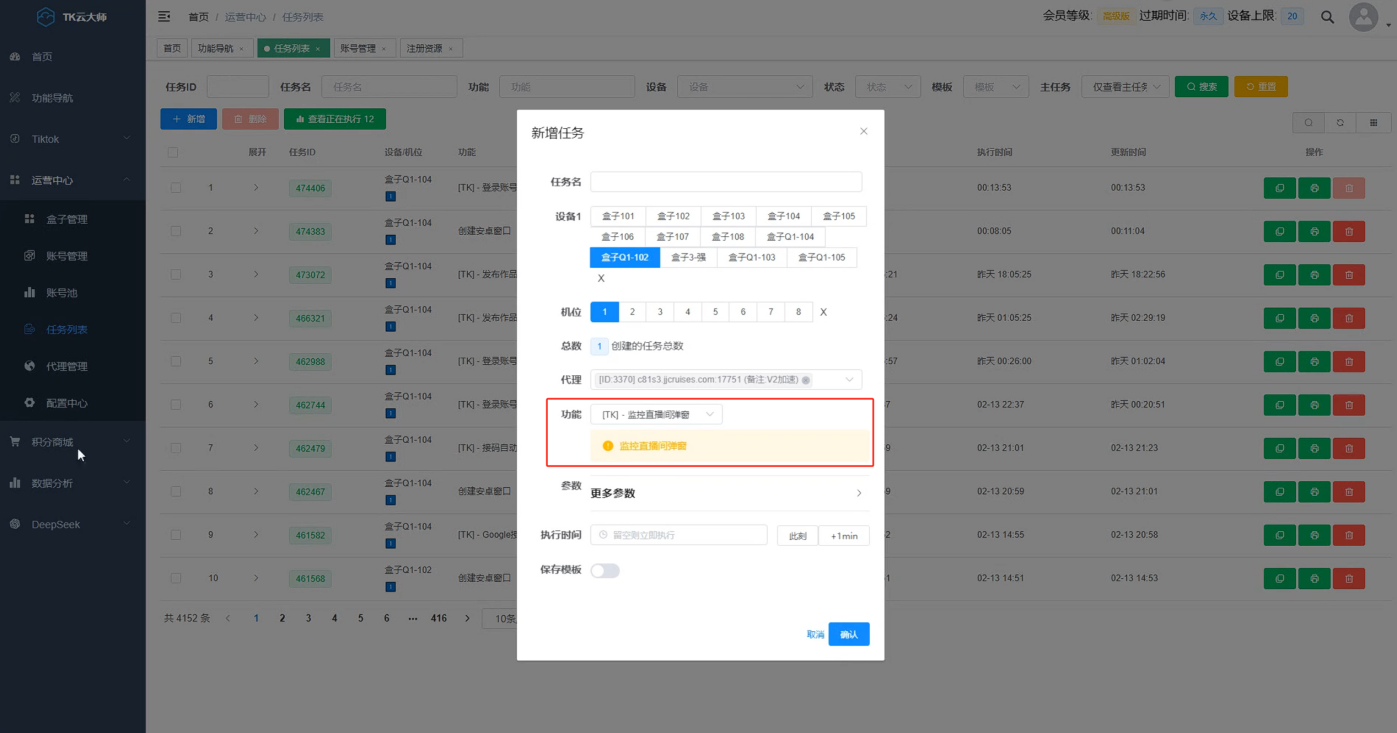The image size is (1397, 733).
Task: Click the 确认 button to confirm the task
Action: point(848,633)
